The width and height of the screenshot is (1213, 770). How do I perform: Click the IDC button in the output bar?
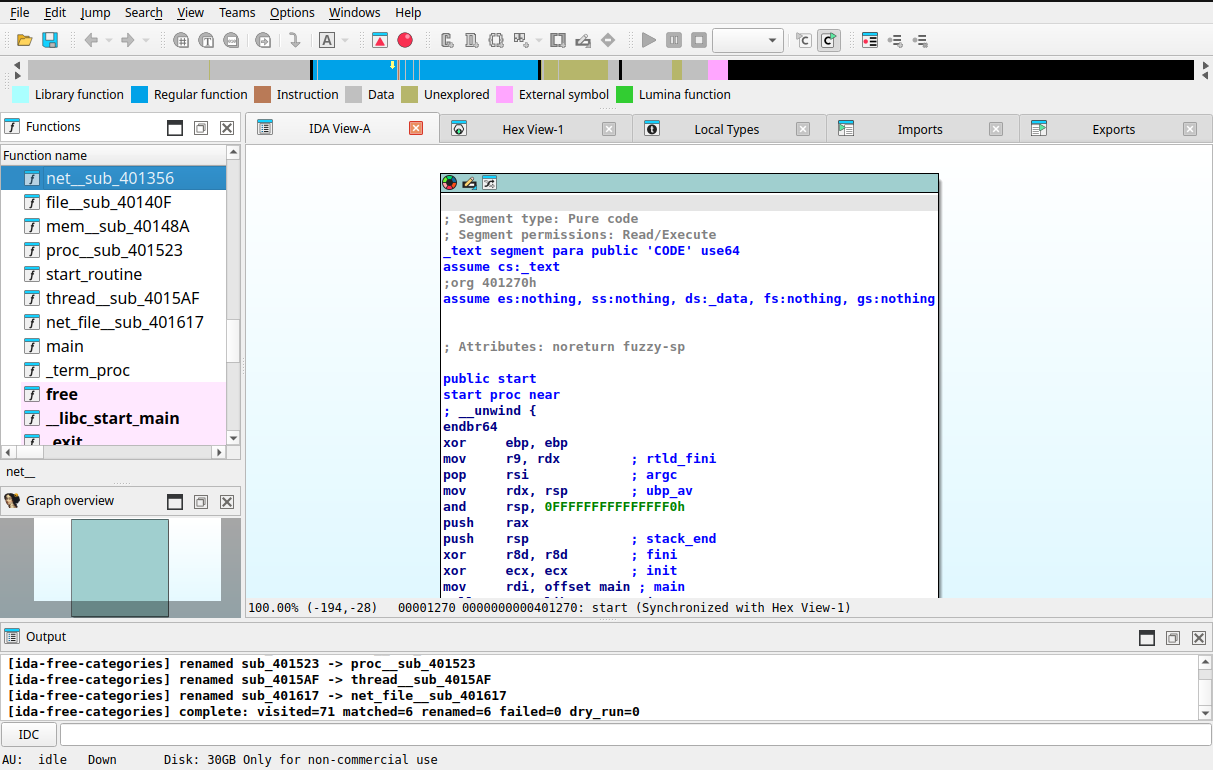pyautogui.click(x=29, y=735)
